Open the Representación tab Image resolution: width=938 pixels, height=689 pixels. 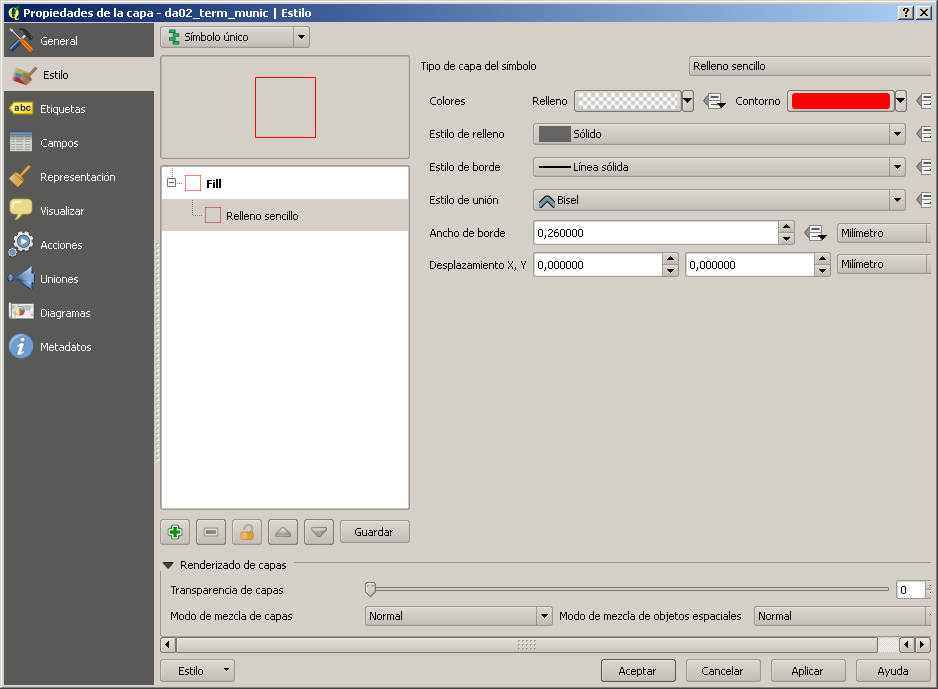tap(79, 177)
